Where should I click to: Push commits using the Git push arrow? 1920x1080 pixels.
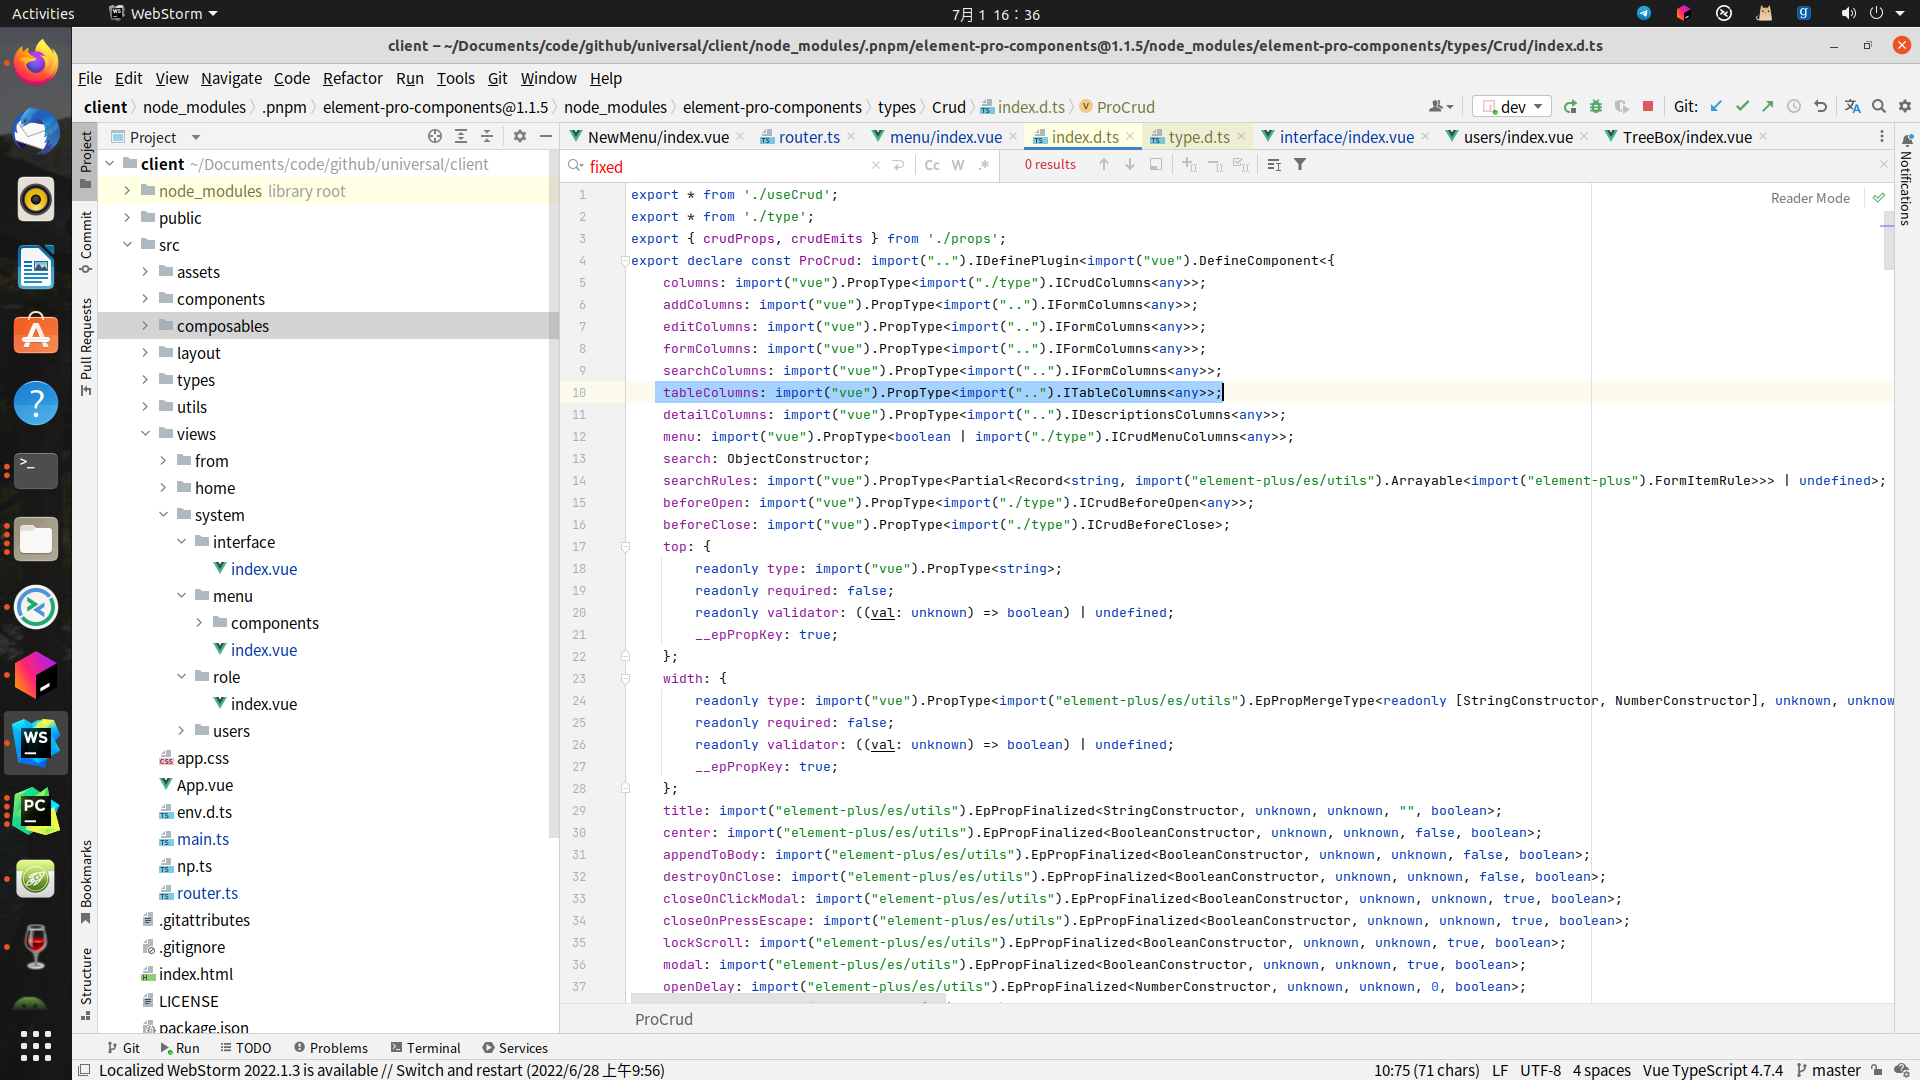tap(1768, 106)
